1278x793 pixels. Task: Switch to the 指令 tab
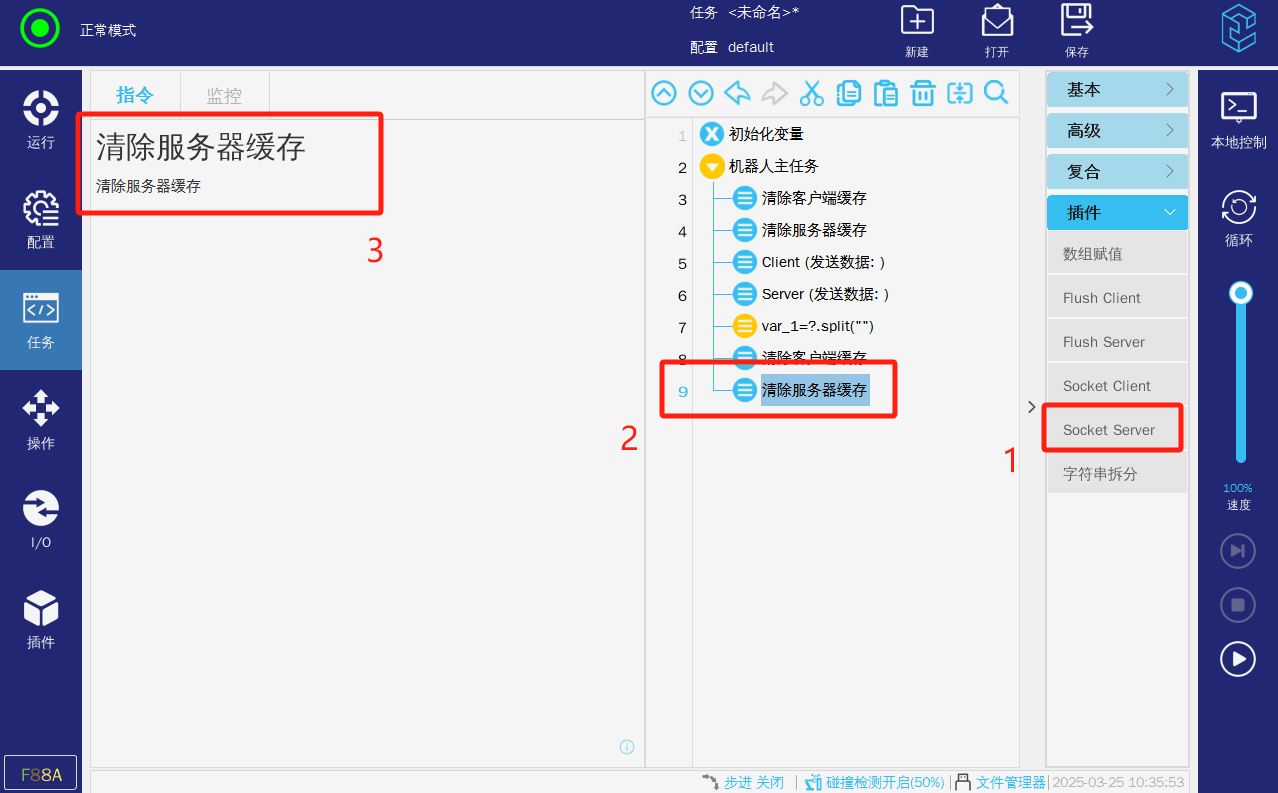[135, 96]
